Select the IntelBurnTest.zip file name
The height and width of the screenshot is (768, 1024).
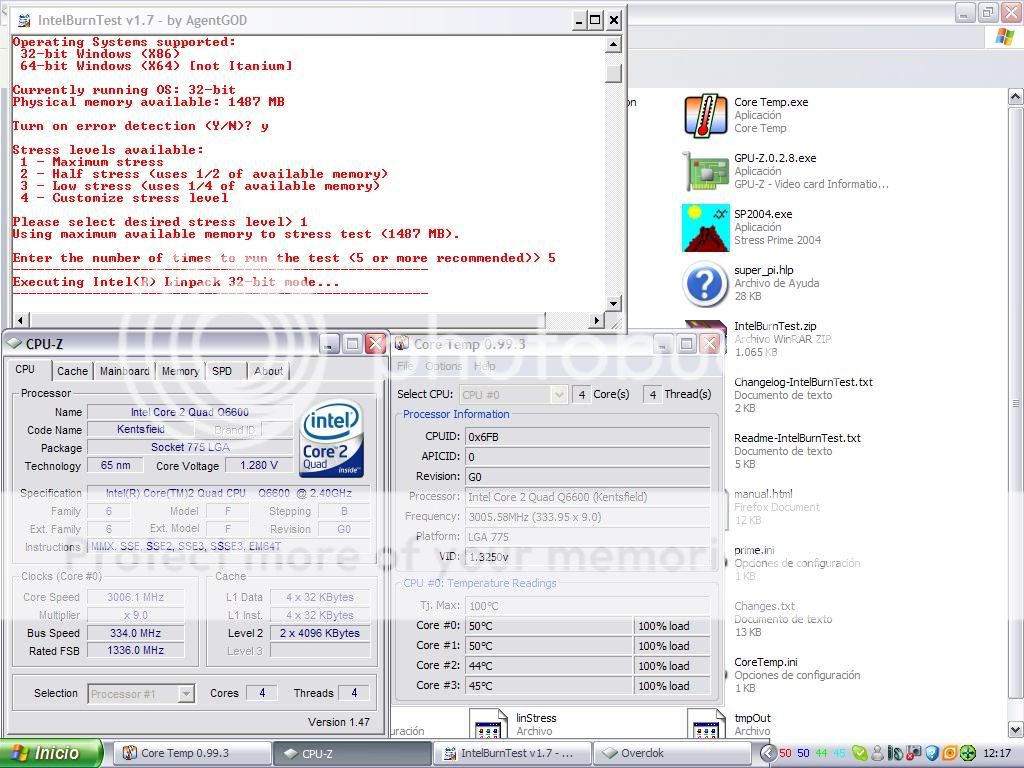(x=775, y=327)
